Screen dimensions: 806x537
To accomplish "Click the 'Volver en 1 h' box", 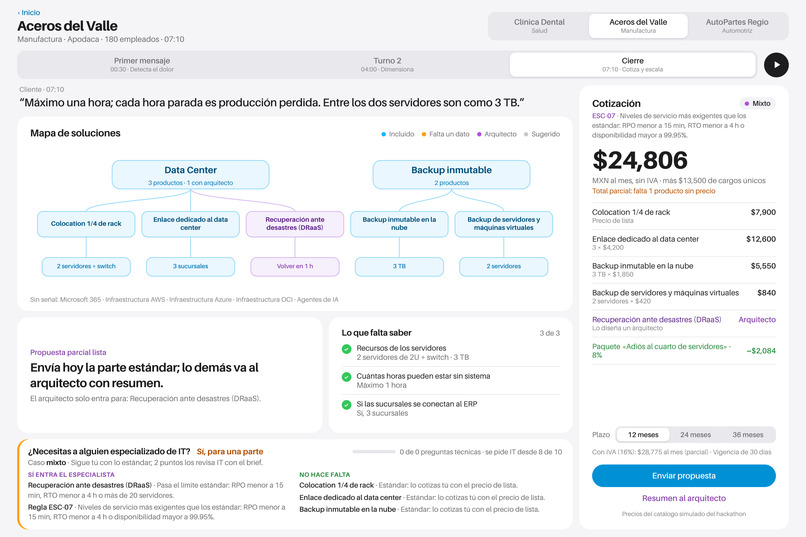I will 295,267.
